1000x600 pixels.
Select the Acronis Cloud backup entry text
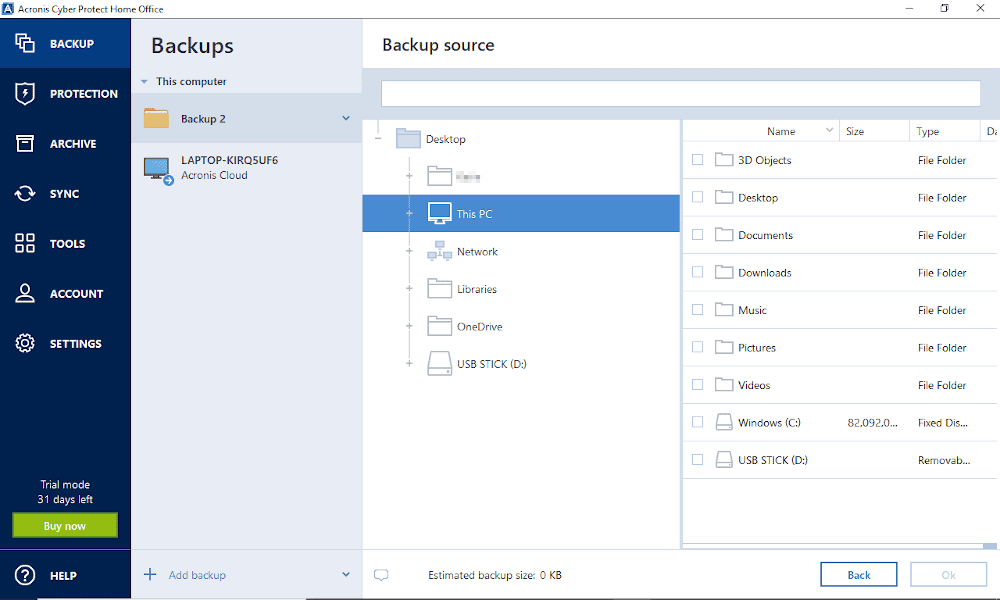tap(214, 175)
